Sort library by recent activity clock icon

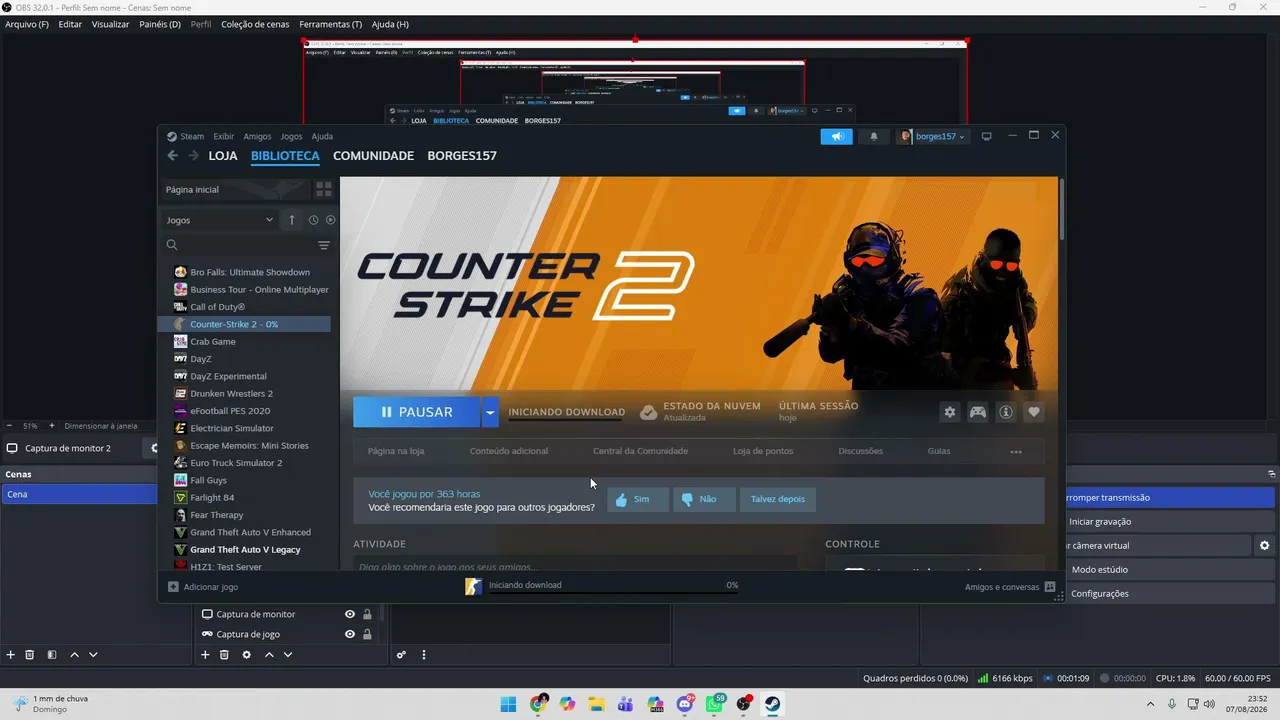(x=313, y=220)
